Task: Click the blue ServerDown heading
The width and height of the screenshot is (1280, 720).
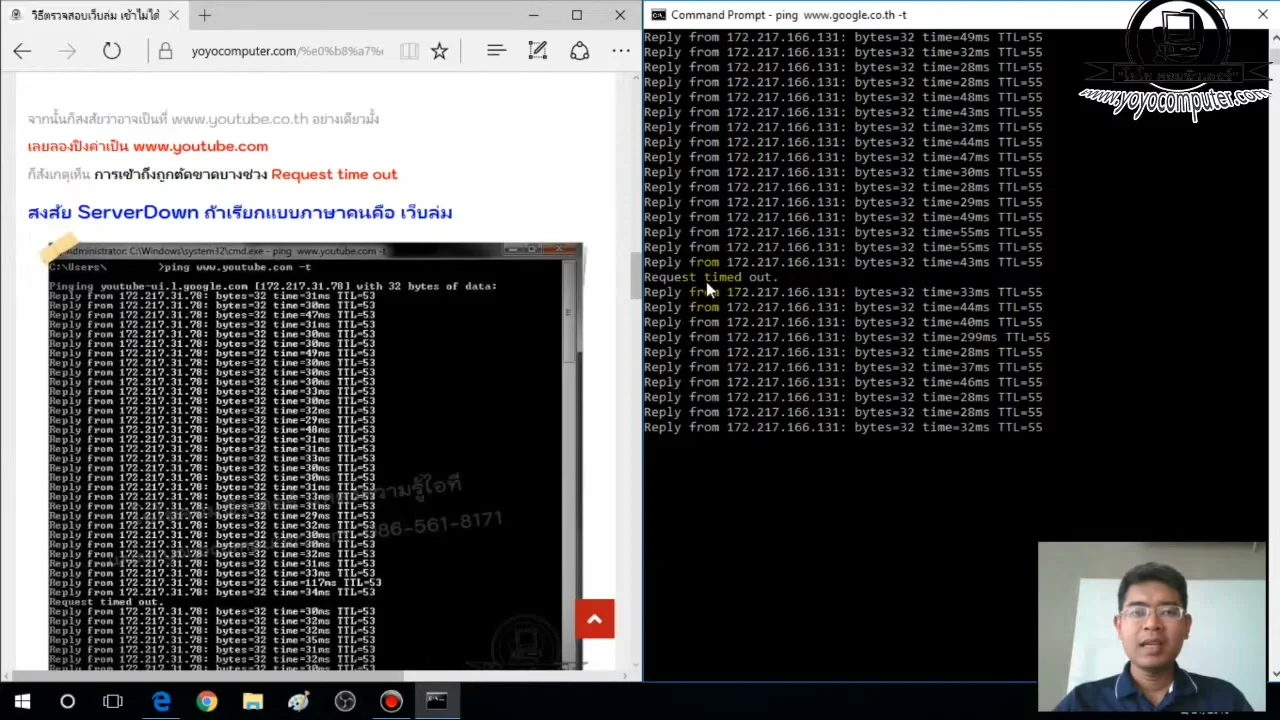Action: pyautogui.click(x=240, y=212)
